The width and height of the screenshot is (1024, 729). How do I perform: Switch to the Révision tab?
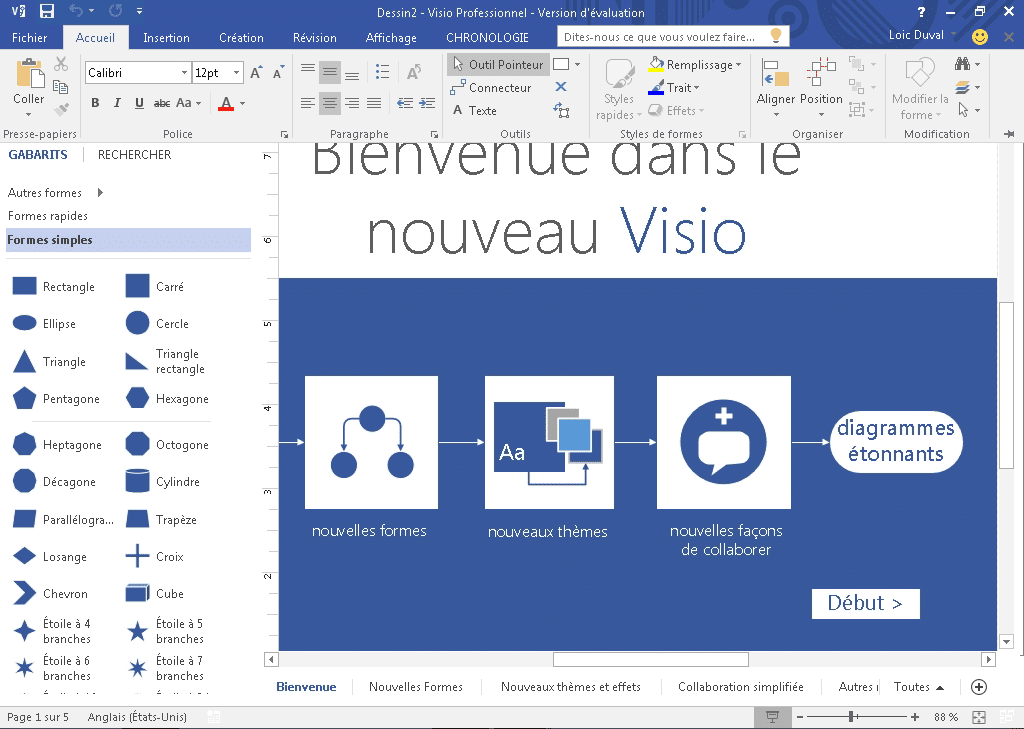[315, 38]
